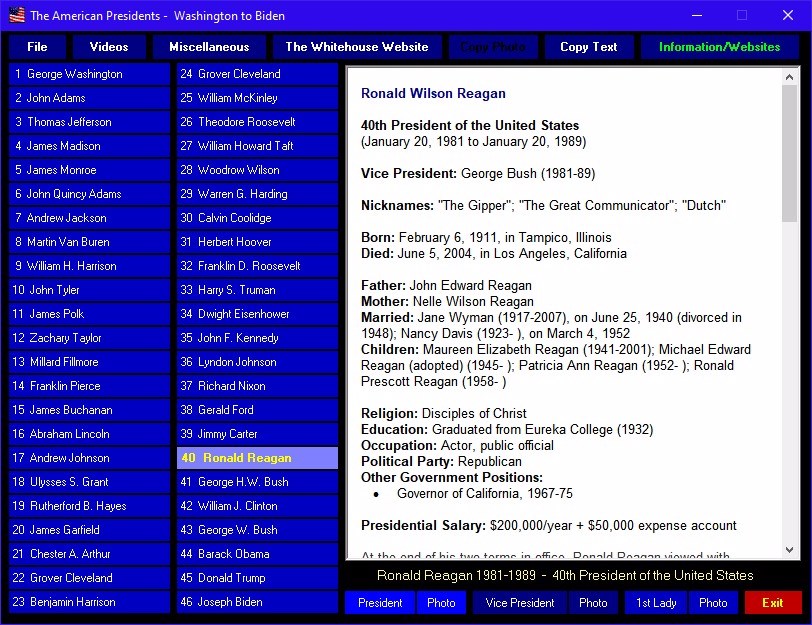Open the File menu
This screenshot has height=625, width=812.
[x=37, y=47]
